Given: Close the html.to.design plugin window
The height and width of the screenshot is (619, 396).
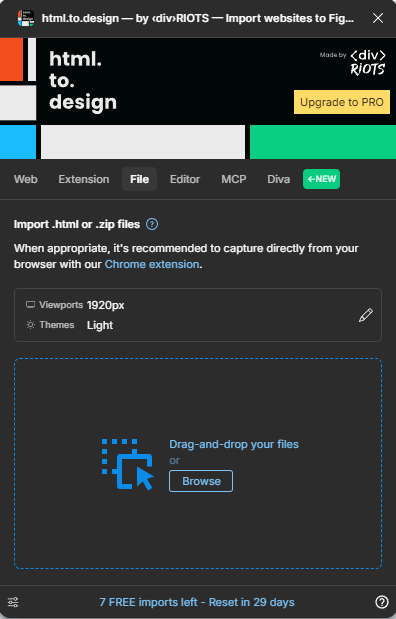Looking at the screenshot, I should click(378, 18).
